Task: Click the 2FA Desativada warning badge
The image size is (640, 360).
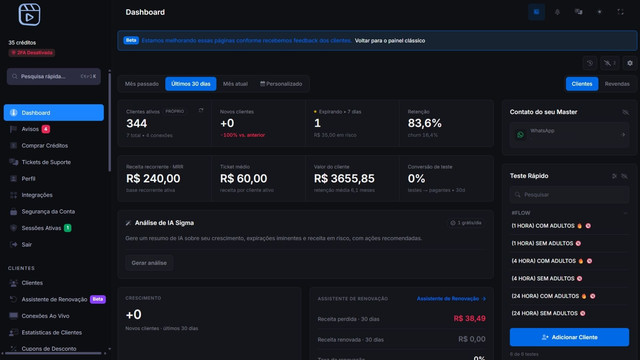Action: (31, 53)
